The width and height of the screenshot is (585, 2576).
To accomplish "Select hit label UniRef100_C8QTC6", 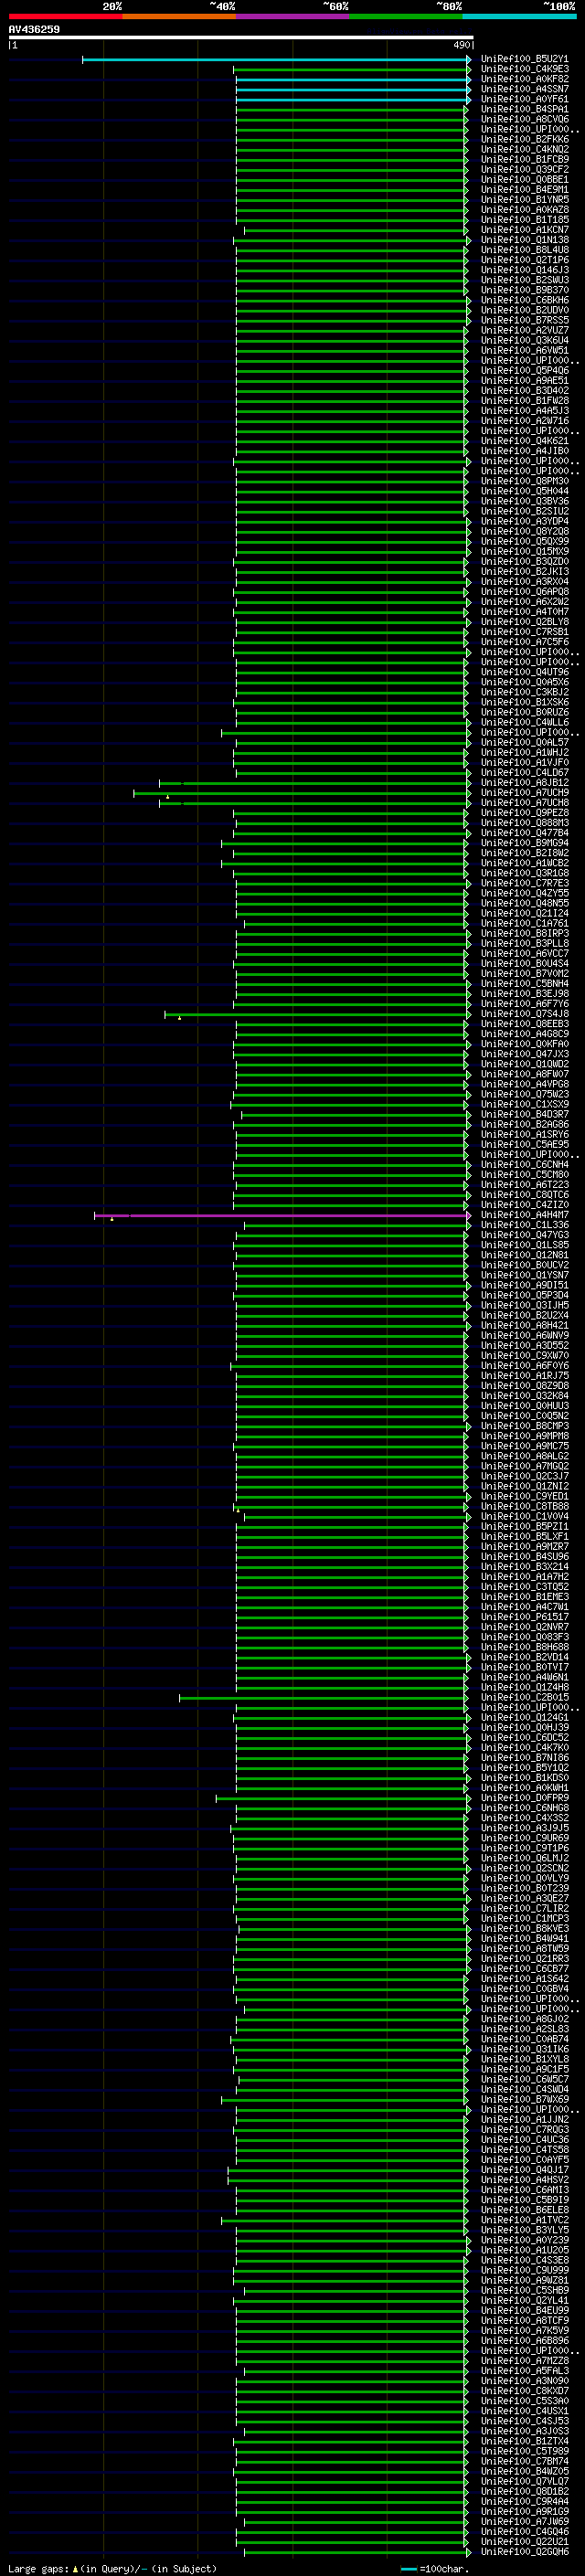I will point(524,1195).
